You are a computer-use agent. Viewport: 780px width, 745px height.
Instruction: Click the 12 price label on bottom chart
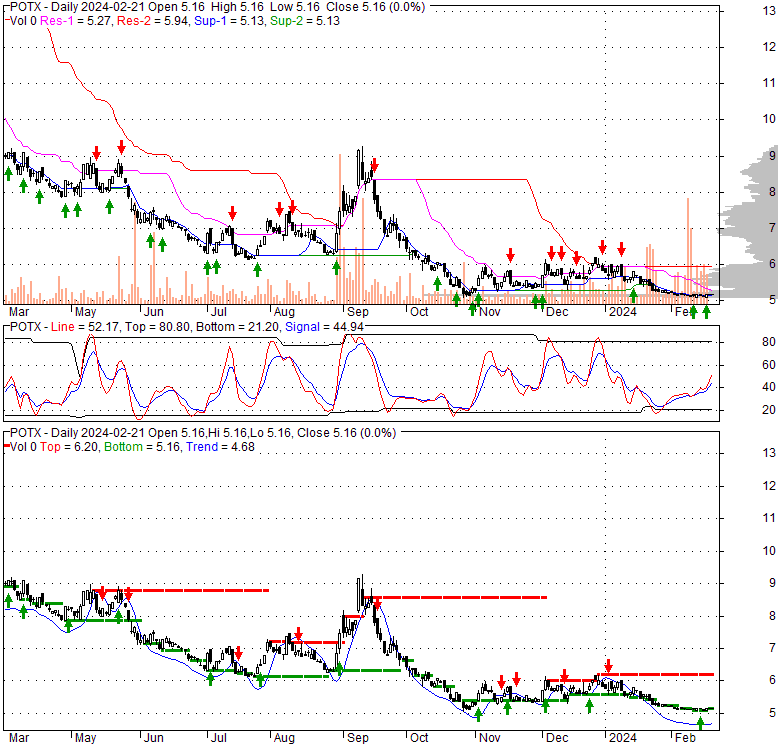[769, 485]
